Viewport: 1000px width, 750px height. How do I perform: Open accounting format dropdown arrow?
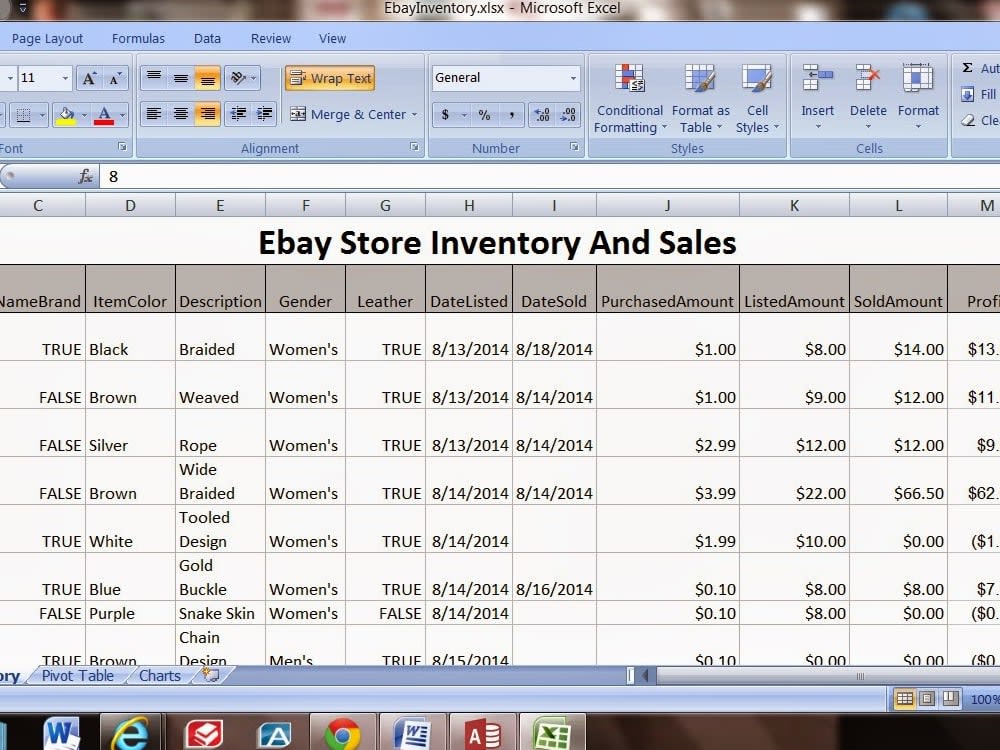coord(464,115)
